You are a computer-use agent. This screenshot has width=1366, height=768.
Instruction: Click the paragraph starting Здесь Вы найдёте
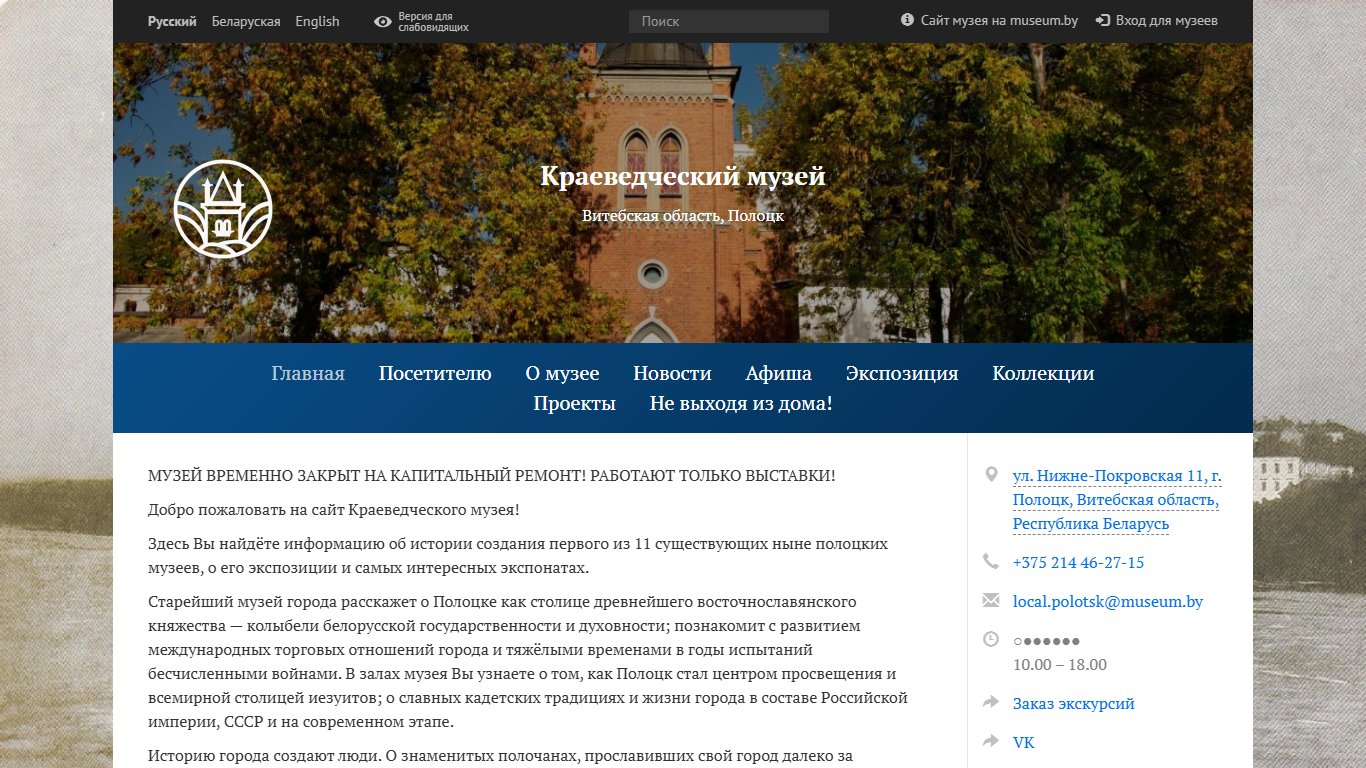click(518, 556)
